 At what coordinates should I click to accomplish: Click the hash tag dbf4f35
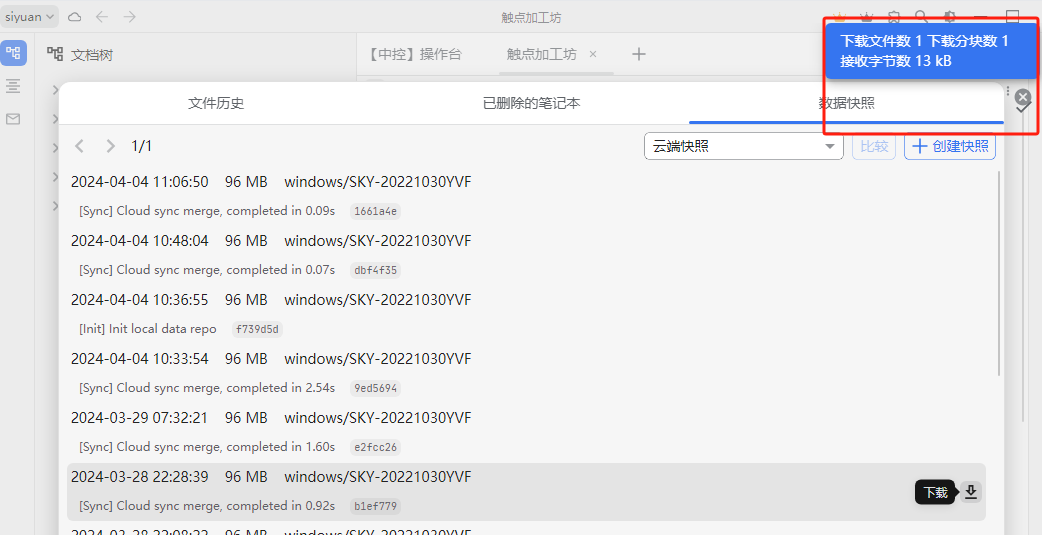375,270
